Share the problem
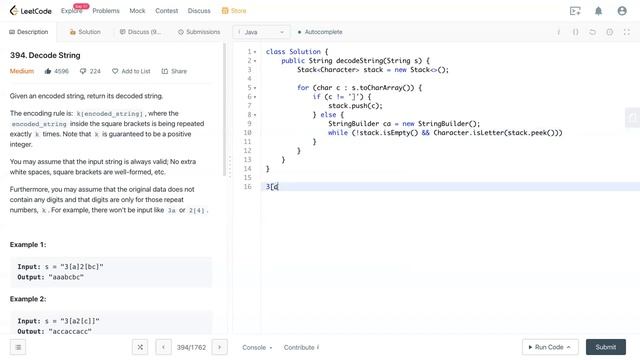The height and width of the screenshot is (360, 640). click(x=174, y=71)
